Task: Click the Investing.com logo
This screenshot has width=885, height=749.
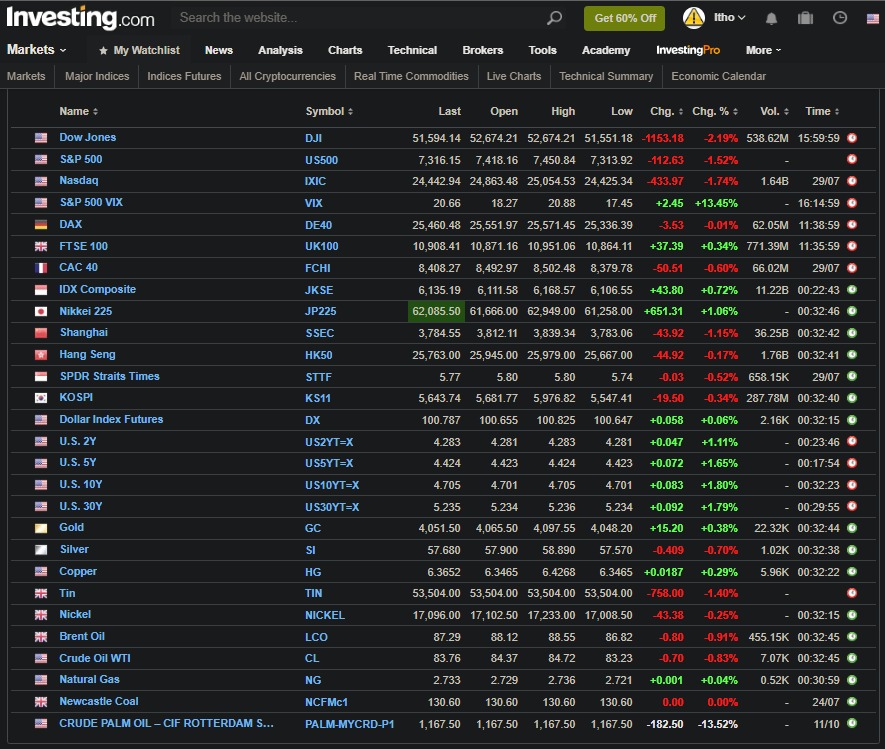Action: coord(80,18)
